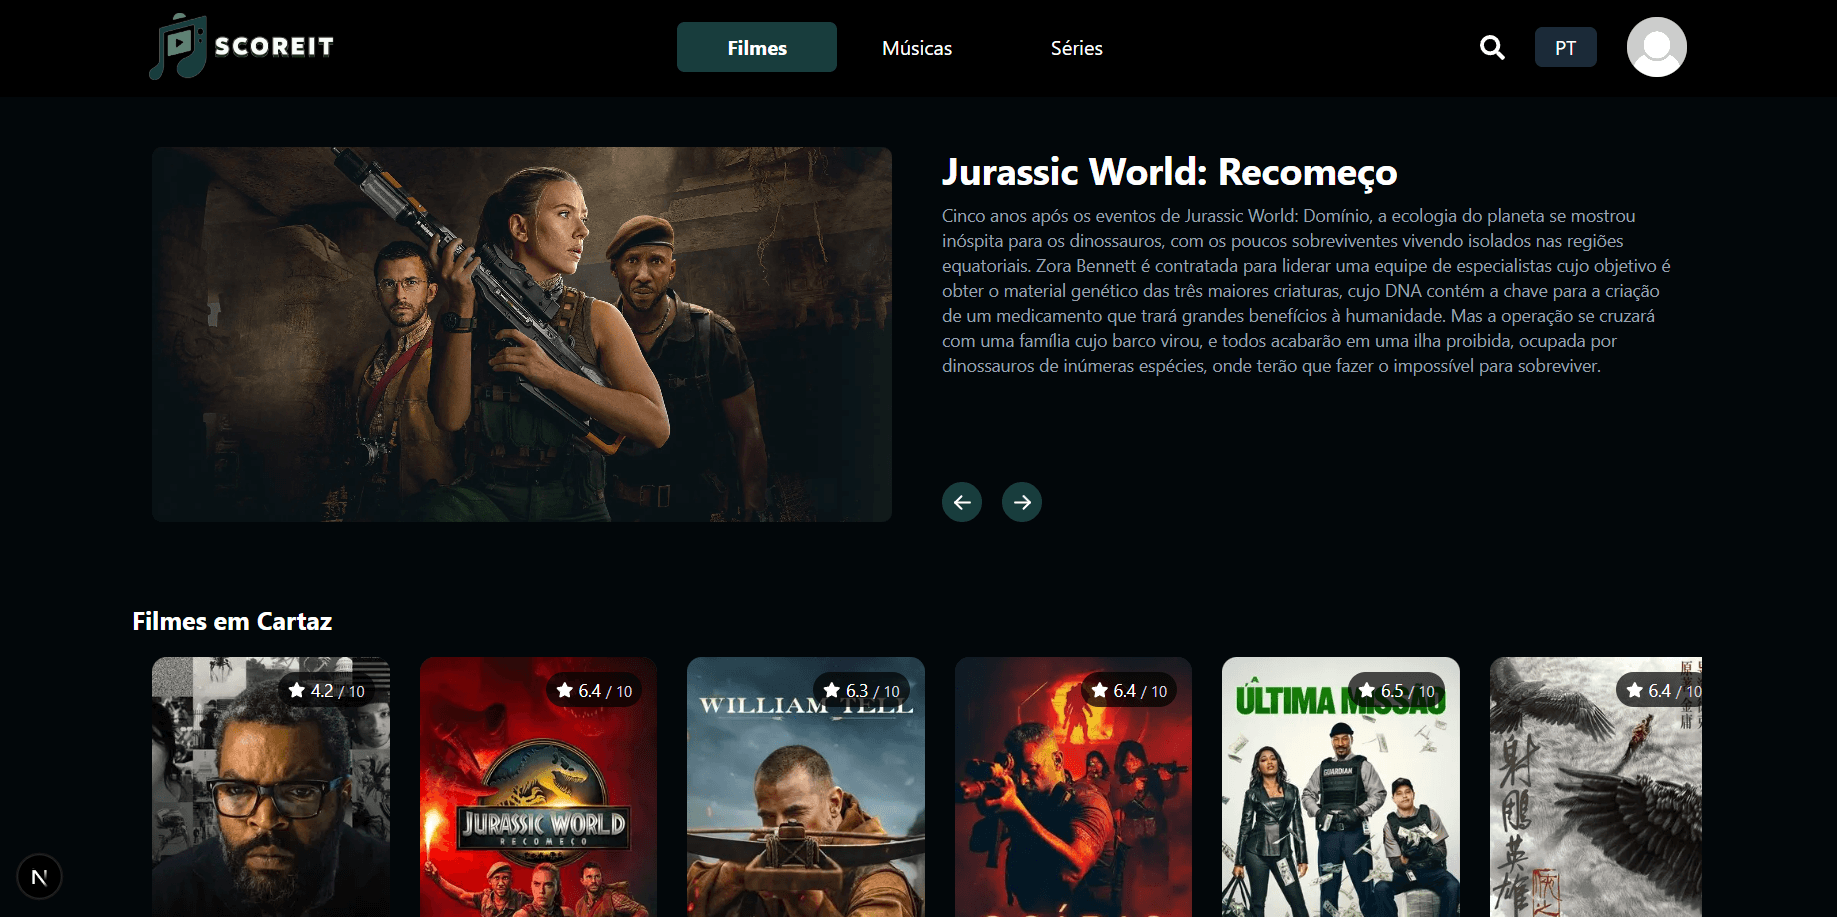
Task: Go to previous featured movie arrow
Action: coord(962,502)
